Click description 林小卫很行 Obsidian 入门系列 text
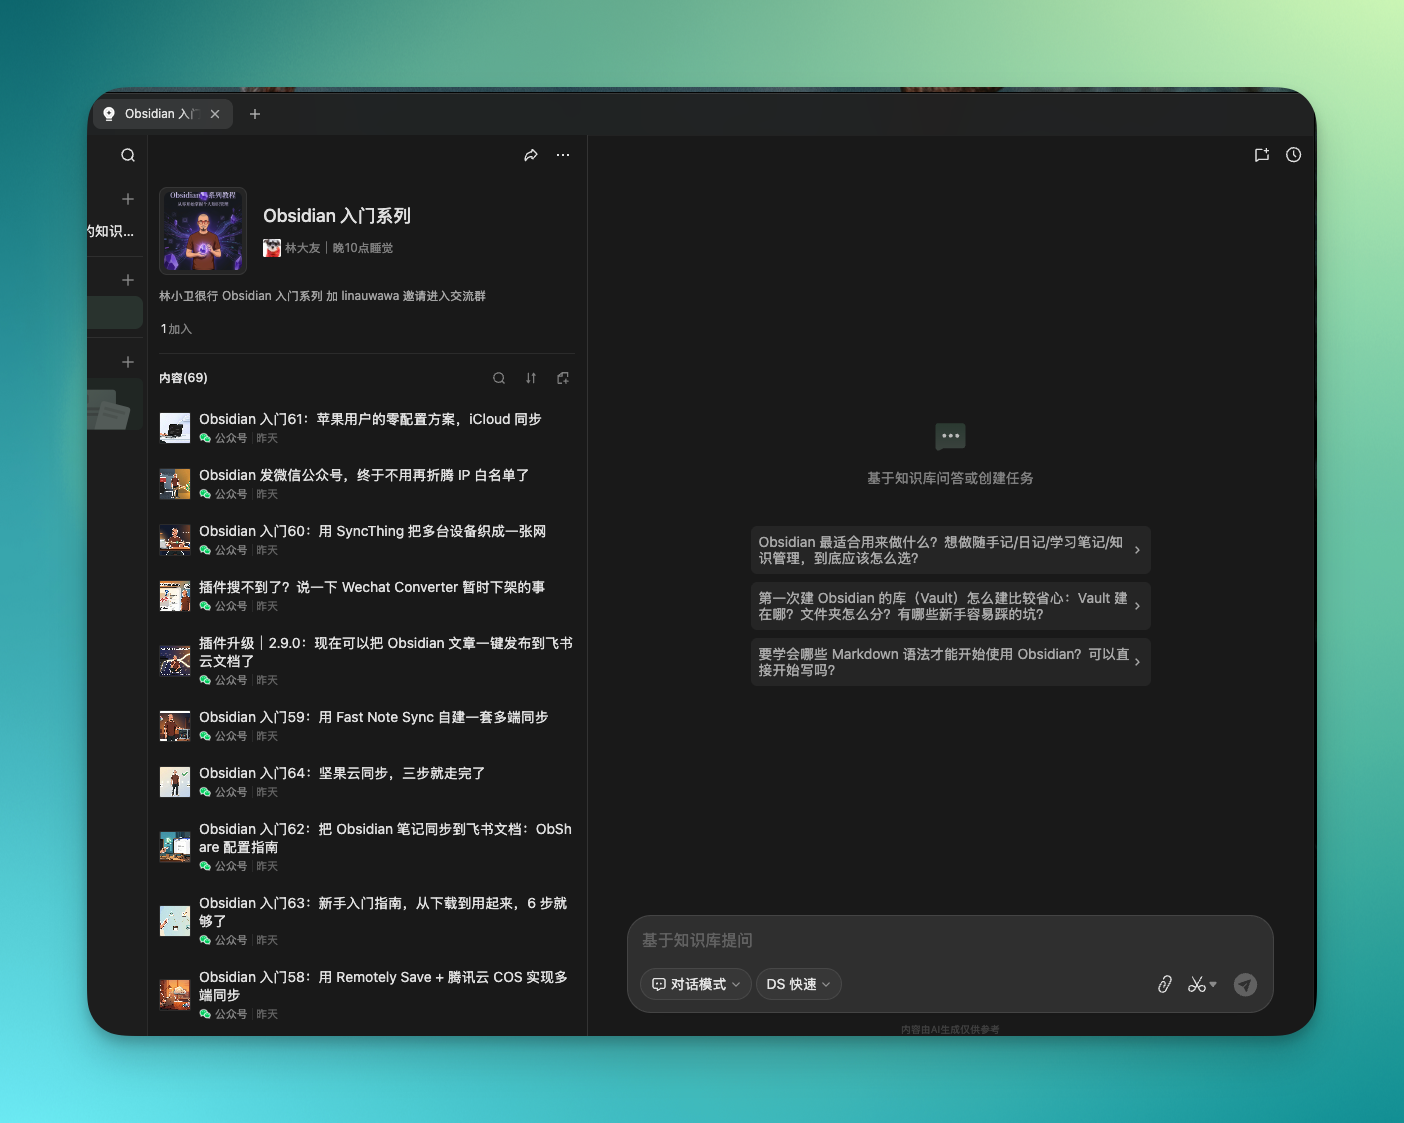Screen dimensions: 1404x1123 point(322,296)
